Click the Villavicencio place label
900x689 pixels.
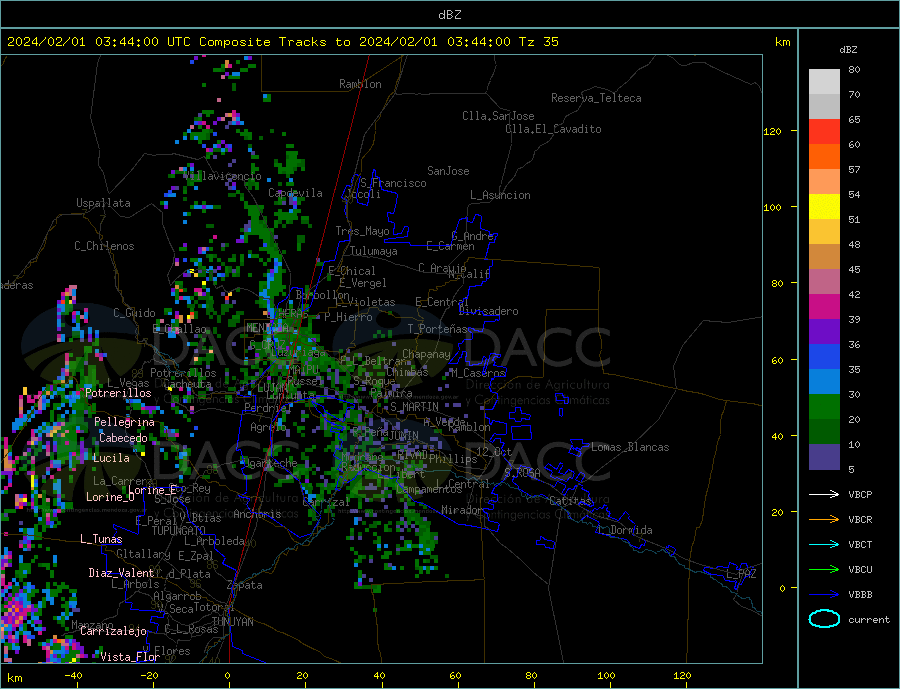[x=223, y=176]
